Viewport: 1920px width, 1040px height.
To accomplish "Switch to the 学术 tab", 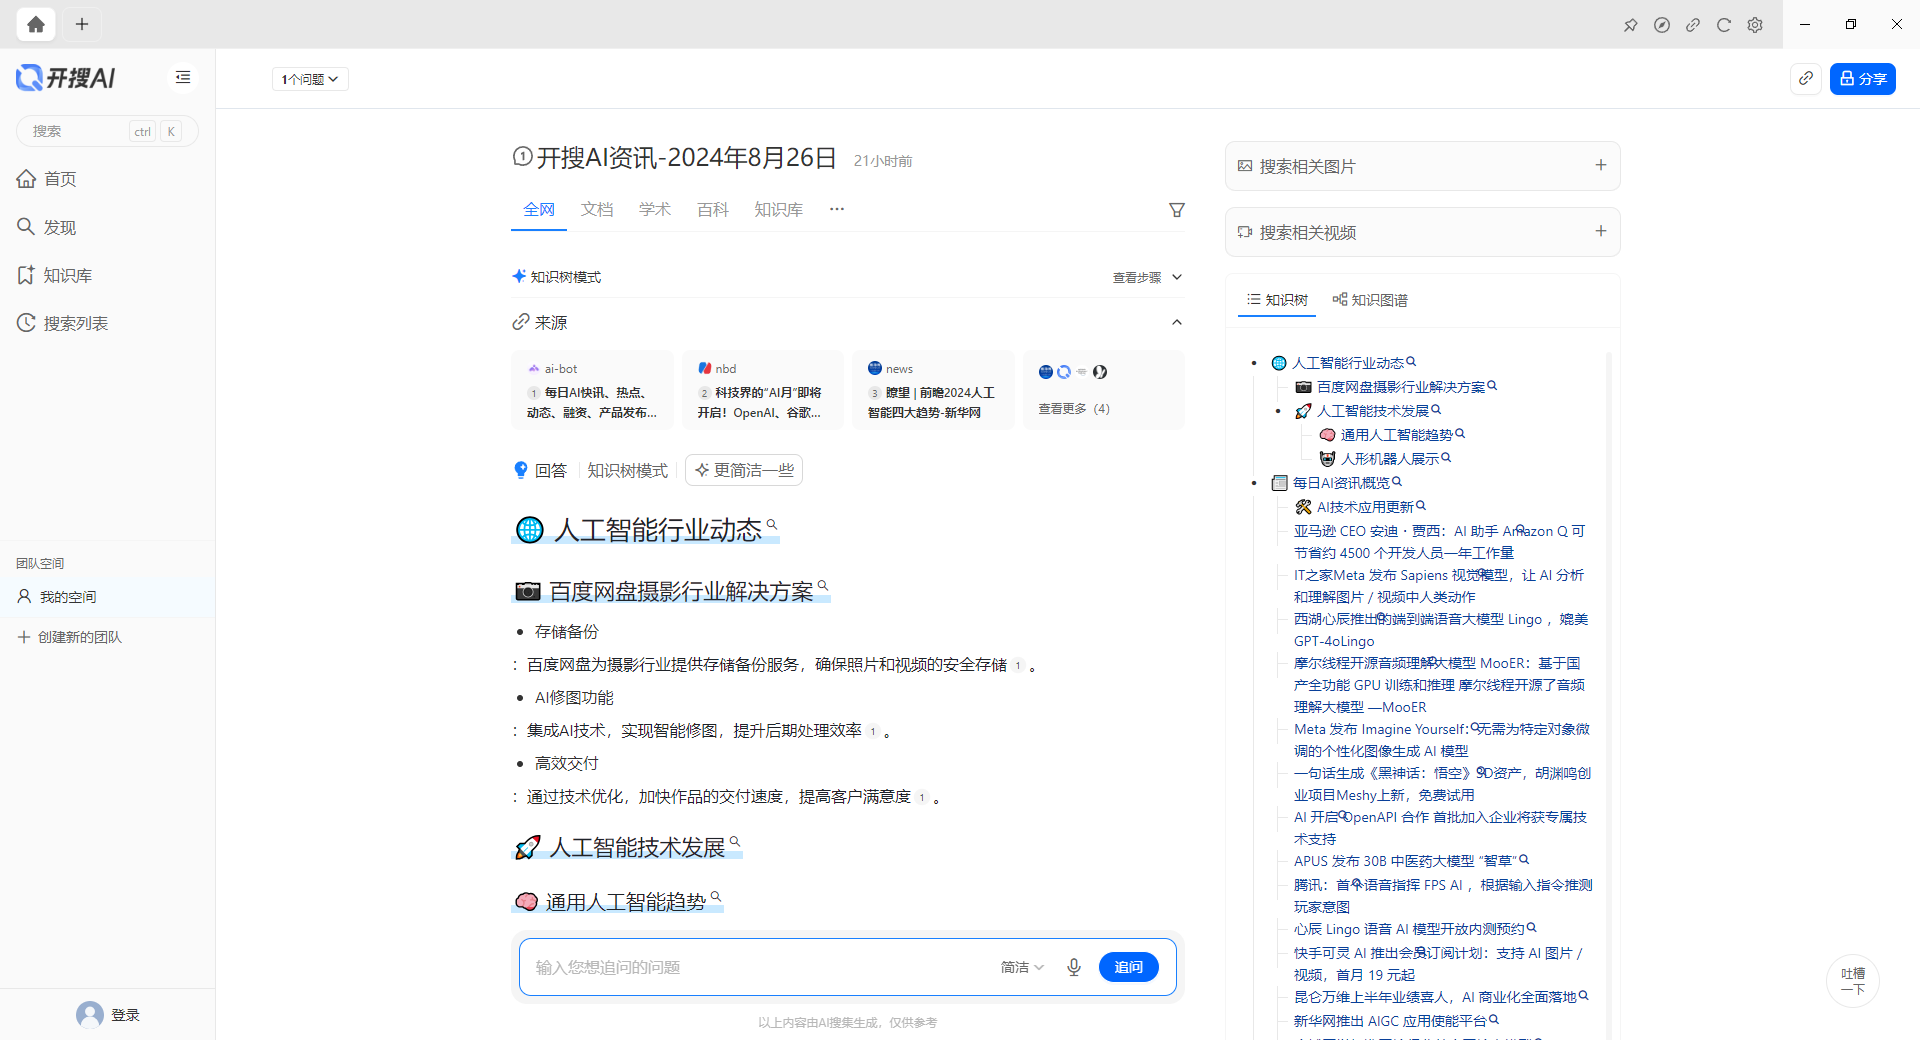I will (x=654, y=209).
